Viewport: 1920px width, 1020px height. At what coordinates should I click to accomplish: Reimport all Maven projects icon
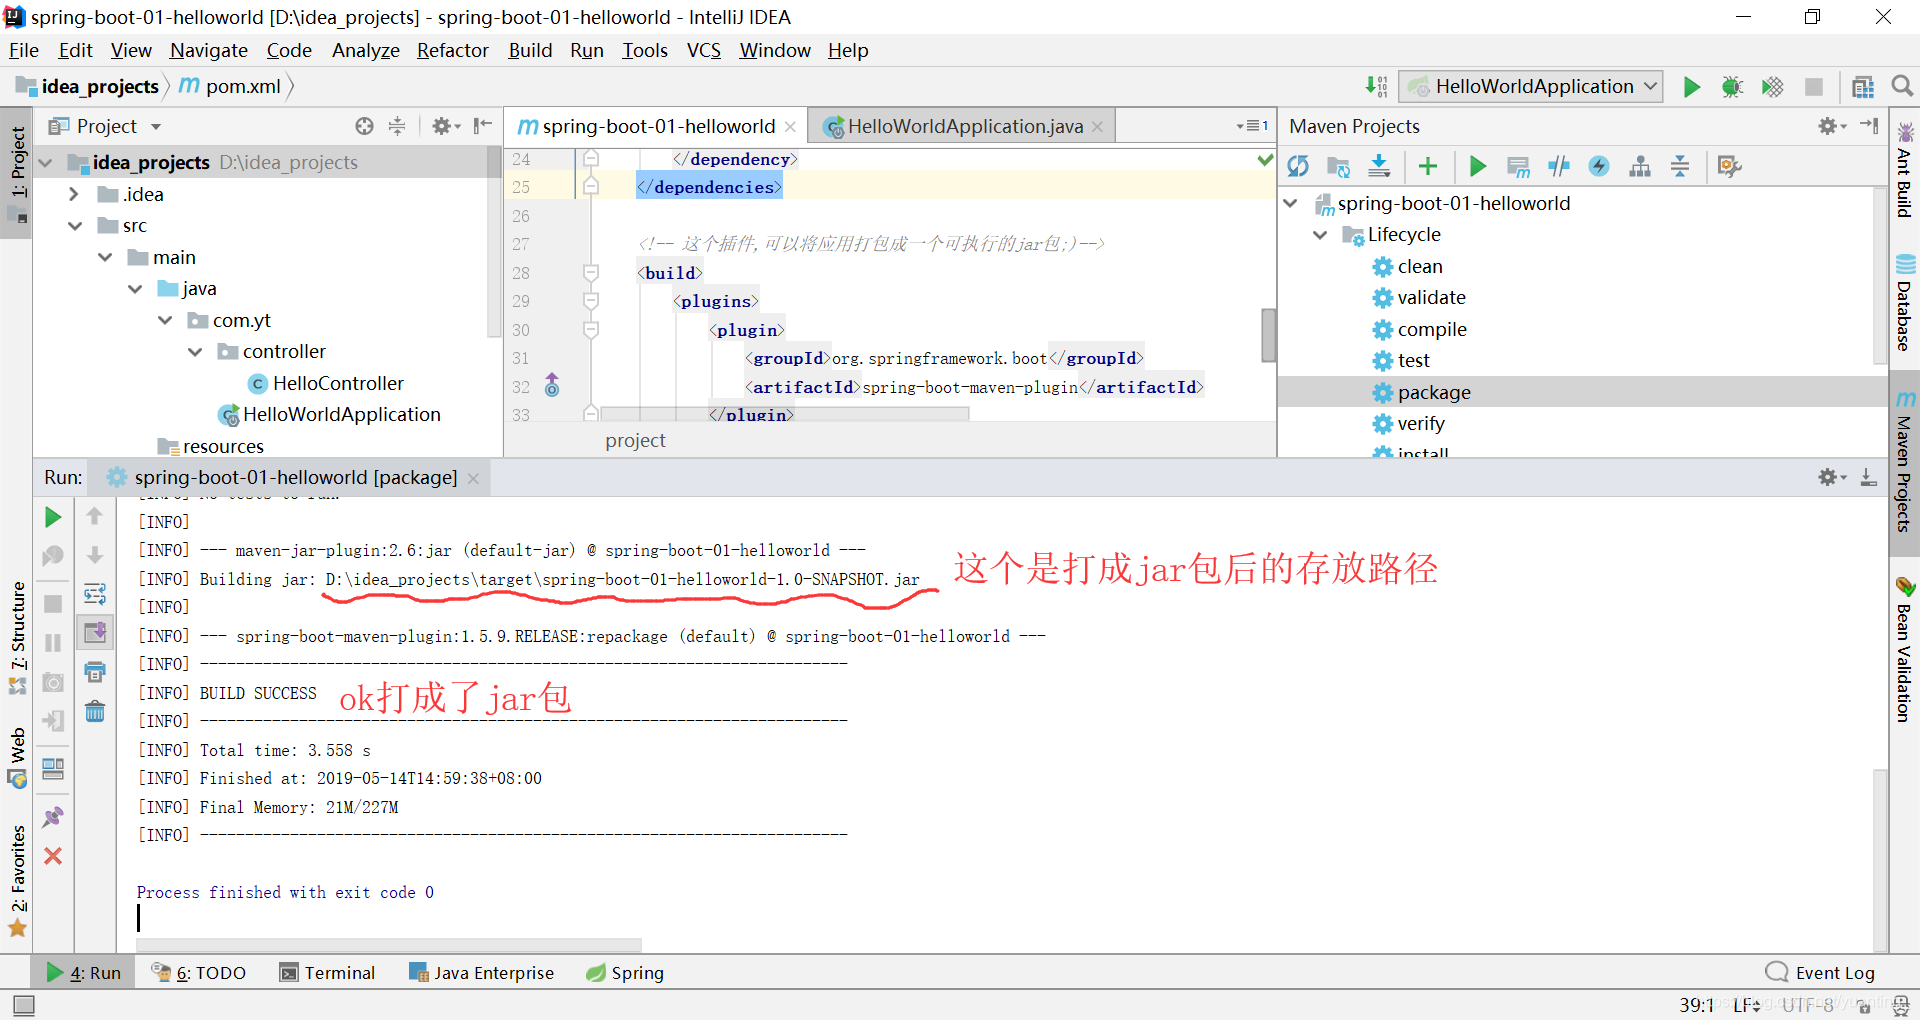[x=1298, y=167]
